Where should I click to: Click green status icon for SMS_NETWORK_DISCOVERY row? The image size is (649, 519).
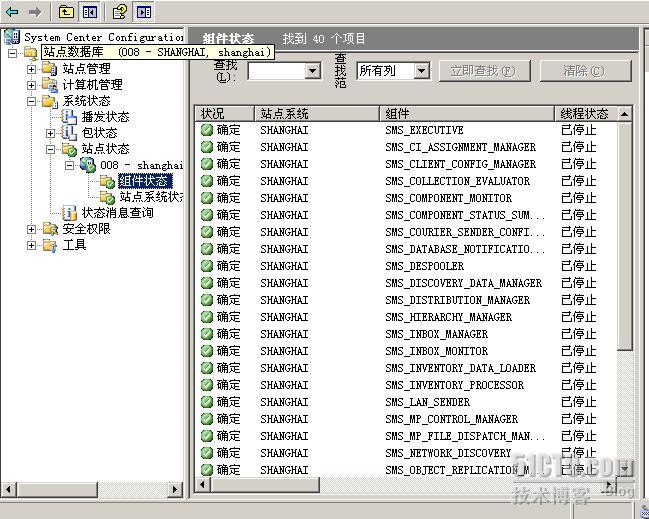coord(207,453)
